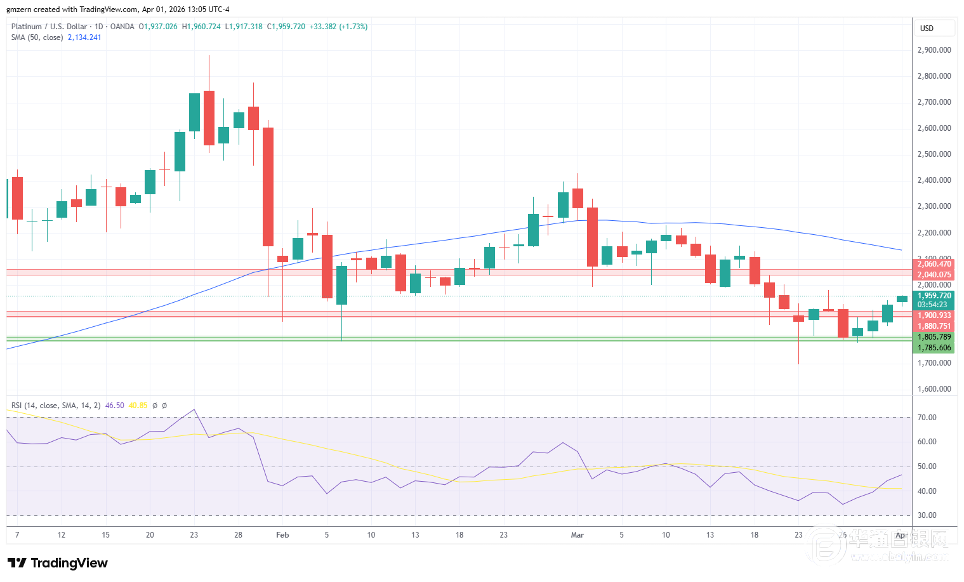Click the Mar label on the time axis
This screenshot has width=964, height=582.
(577, 535)
